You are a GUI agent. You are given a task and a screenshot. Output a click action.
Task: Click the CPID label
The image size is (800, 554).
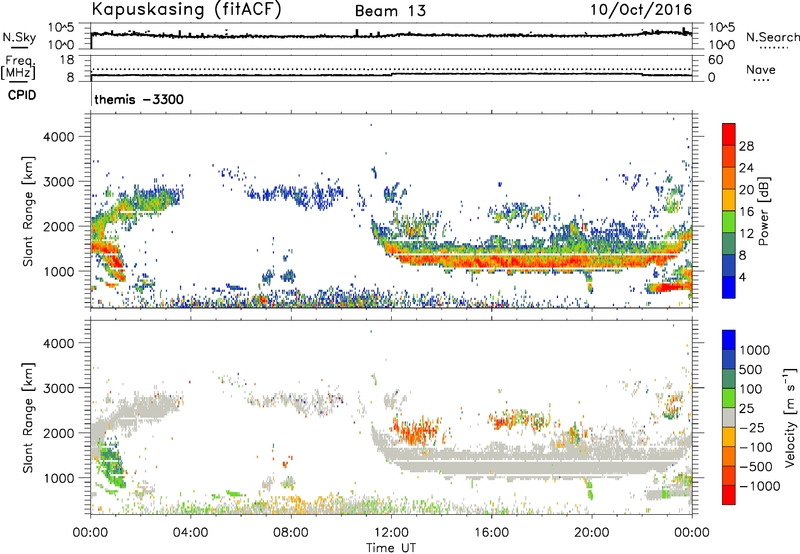pyautogui.click(x=22, y=95)
